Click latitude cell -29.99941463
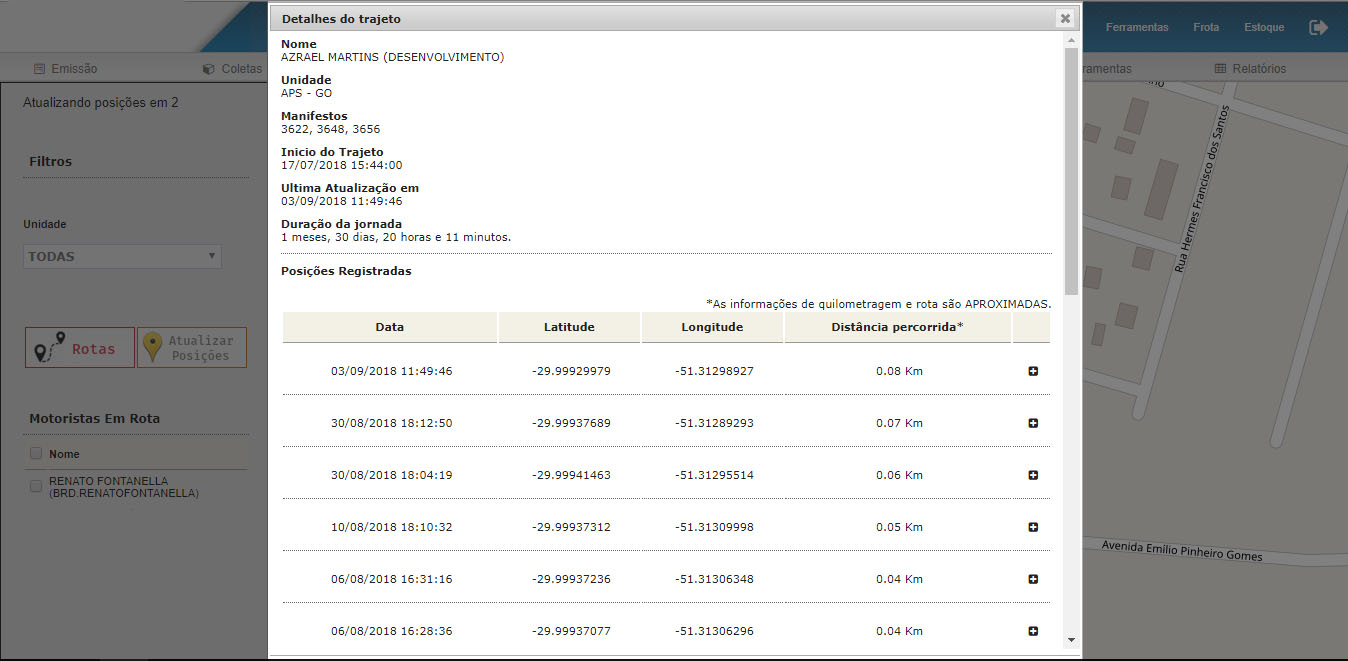The image size is (1348, 661). [x=571, y=475]
